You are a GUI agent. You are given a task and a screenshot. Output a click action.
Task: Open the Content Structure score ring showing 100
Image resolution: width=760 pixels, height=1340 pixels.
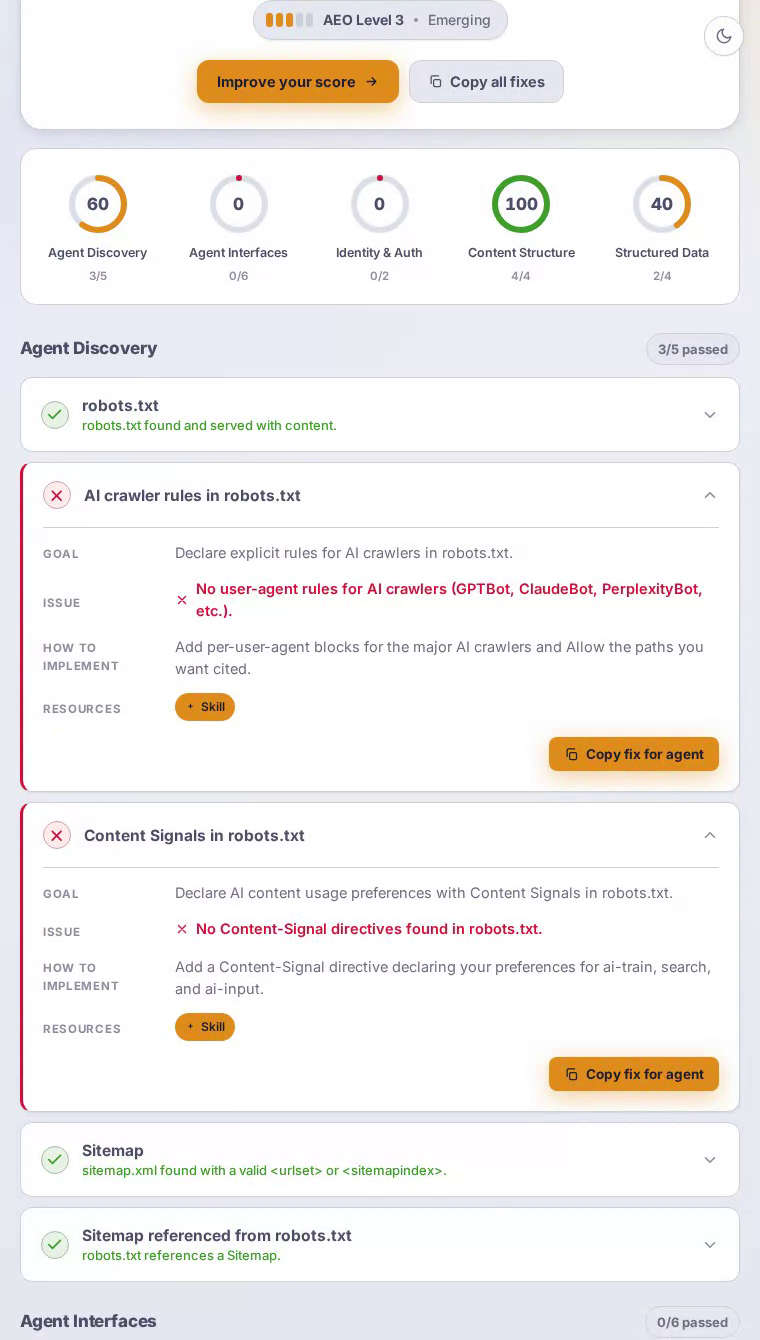point(521,204)
